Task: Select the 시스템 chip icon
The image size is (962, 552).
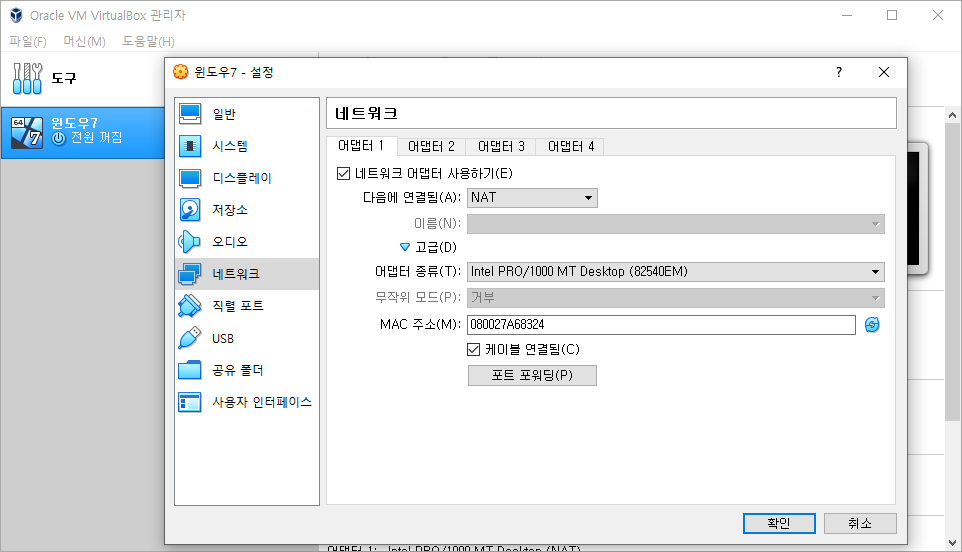Action: (x=190, y=146)
